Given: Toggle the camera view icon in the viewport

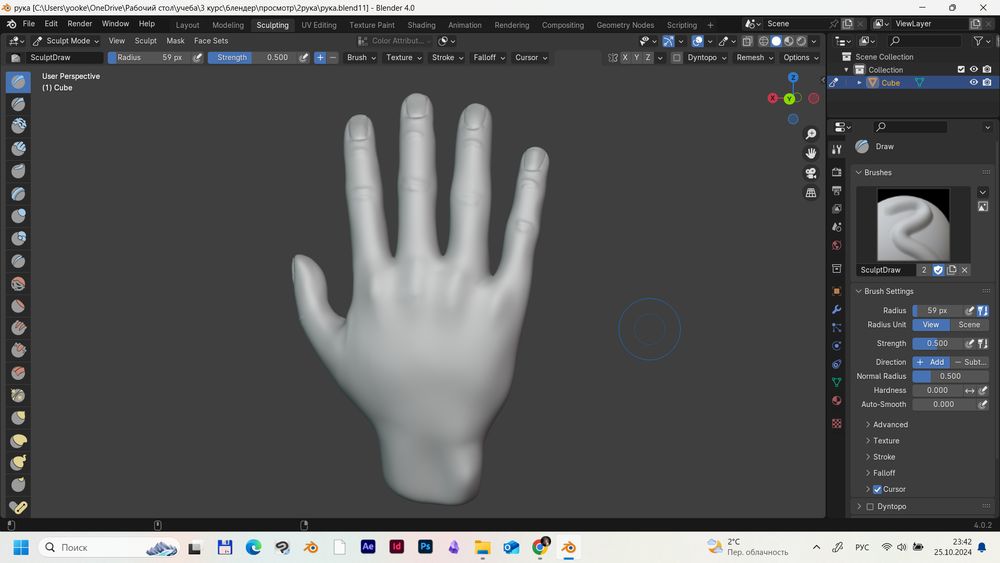Looking at the screenshot, I should pyautogui.click(x=811, y=173).
